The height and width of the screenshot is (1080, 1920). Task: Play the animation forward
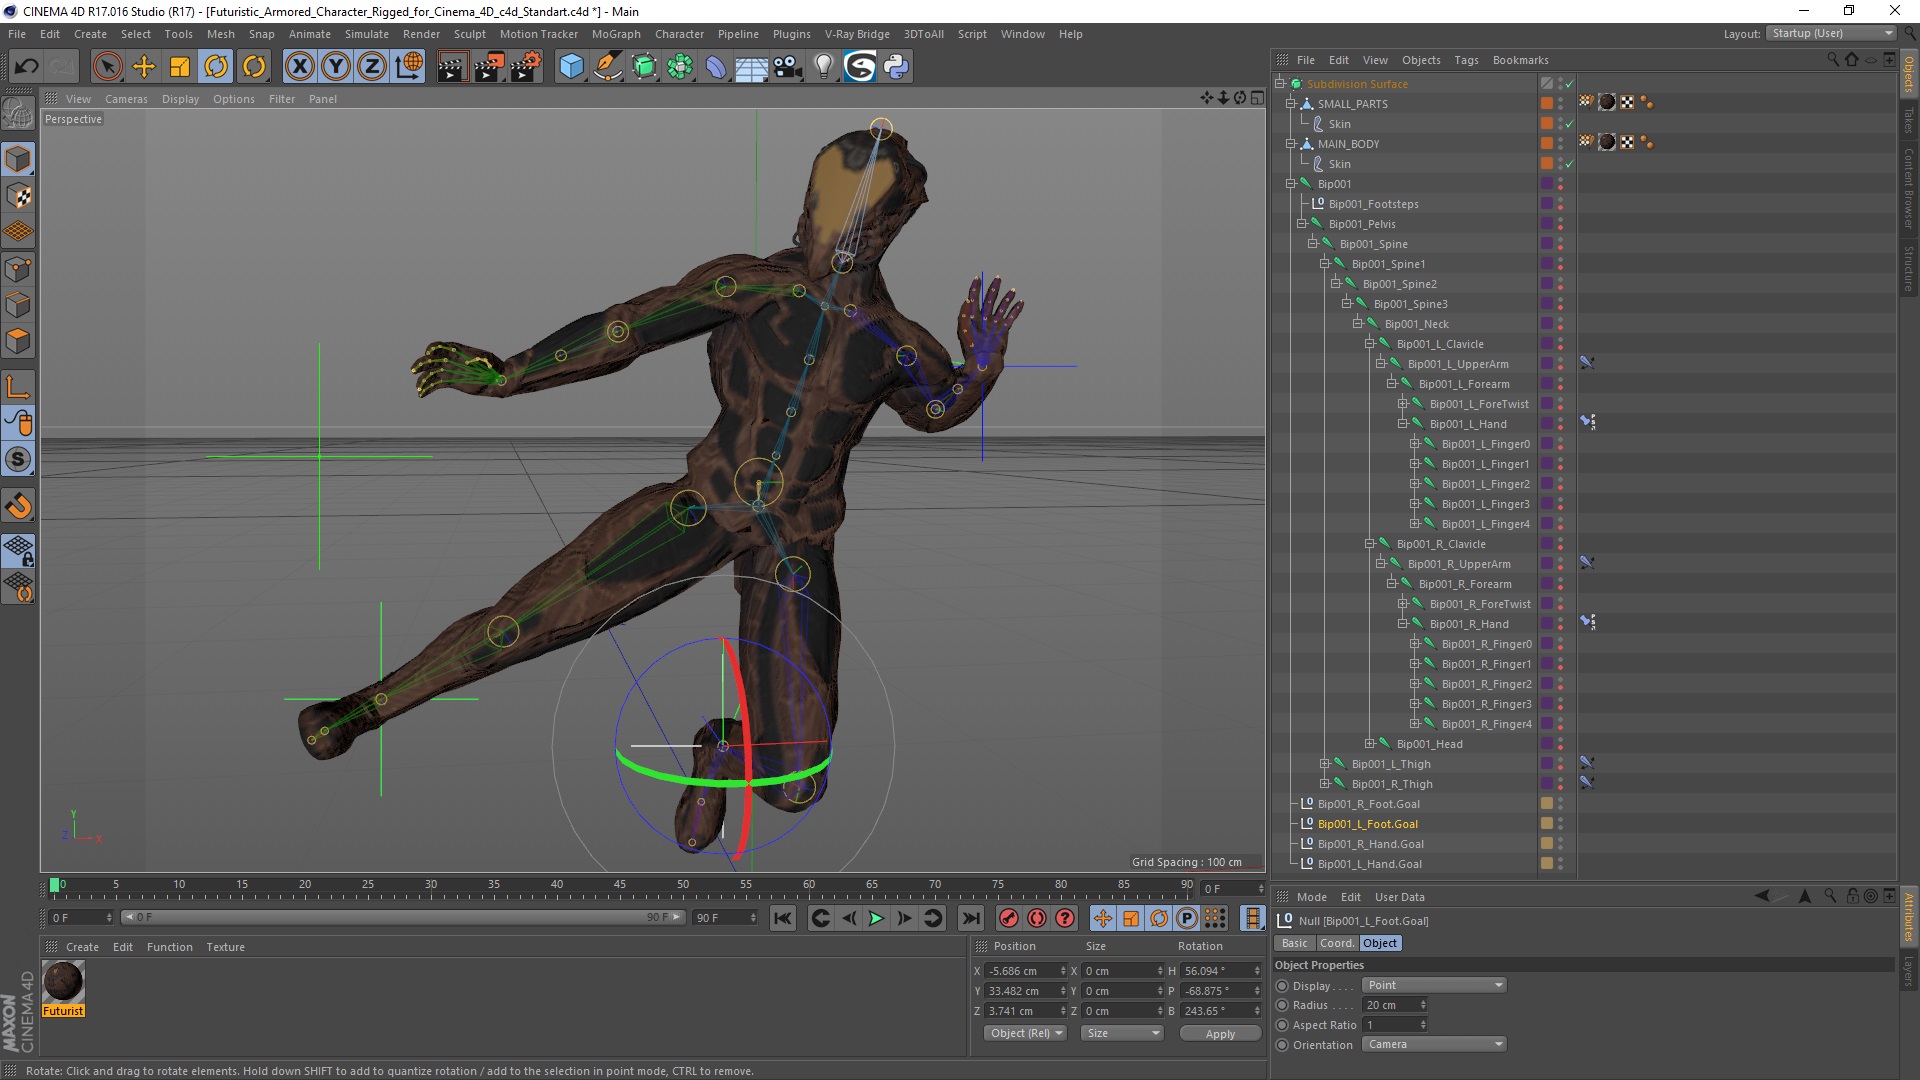[877, 918]
